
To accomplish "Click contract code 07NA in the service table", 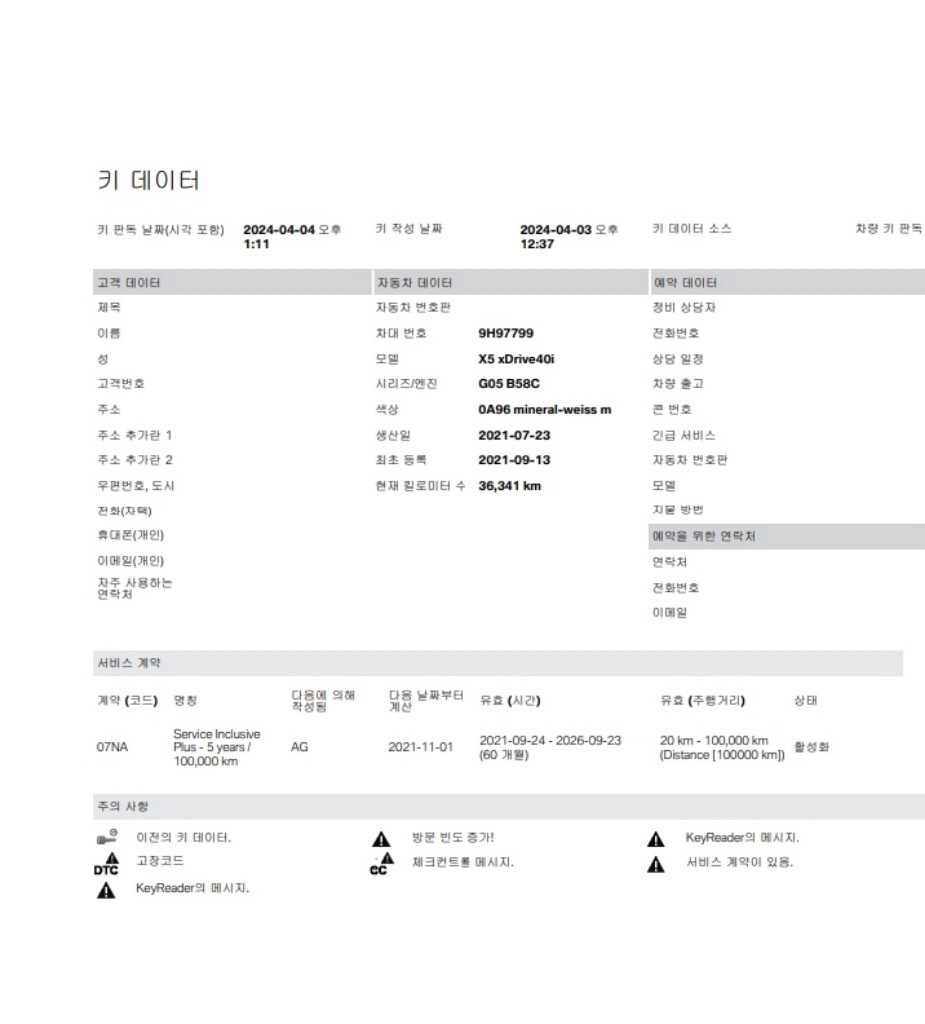I will coord(112,746).
